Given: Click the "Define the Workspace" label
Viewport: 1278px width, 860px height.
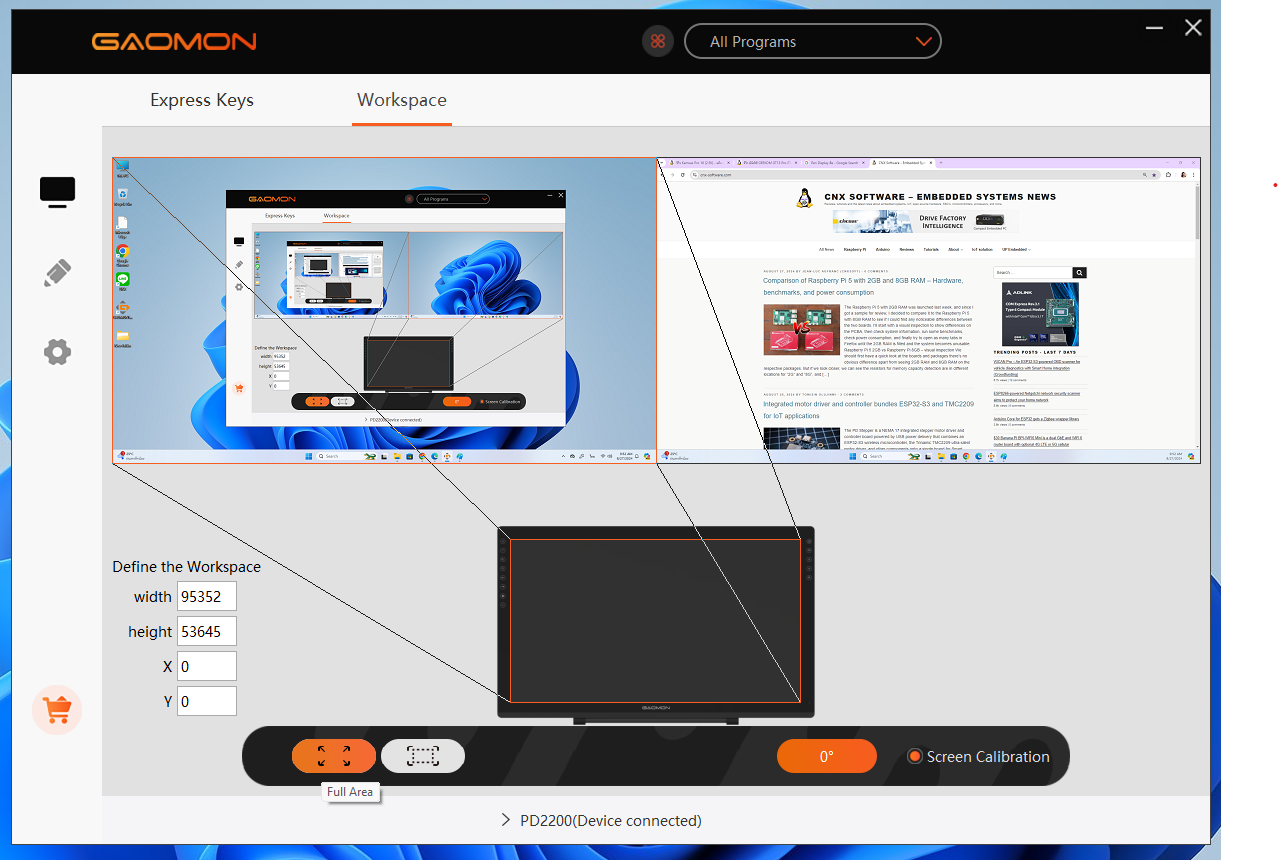Looking at the screenshot, I should click(x=186, y=566).
